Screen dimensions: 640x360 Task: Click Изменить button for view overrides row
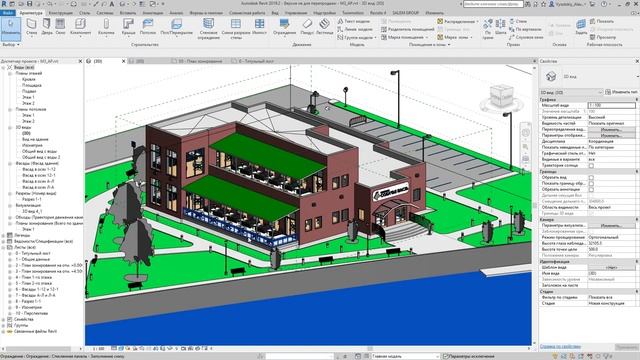[x=611, y=129]
